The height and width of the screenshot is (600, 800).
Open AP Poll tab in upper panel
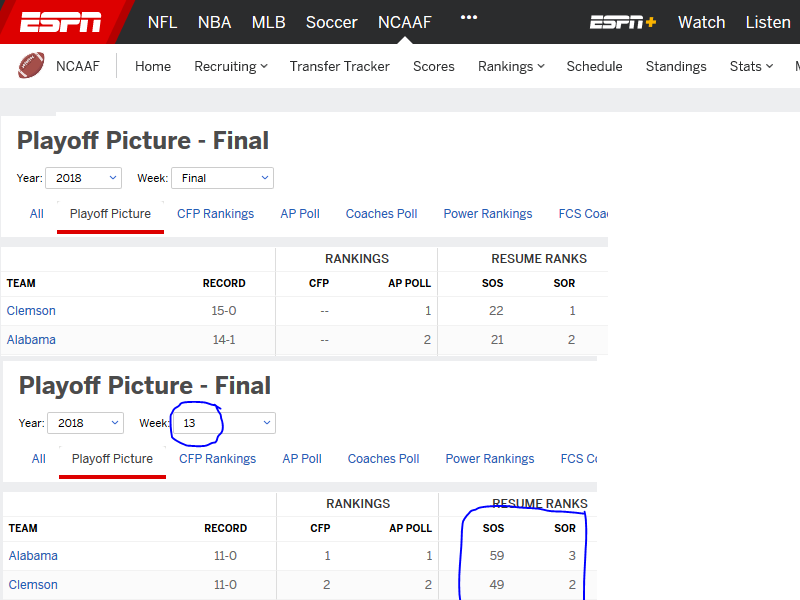coord(300,214)
